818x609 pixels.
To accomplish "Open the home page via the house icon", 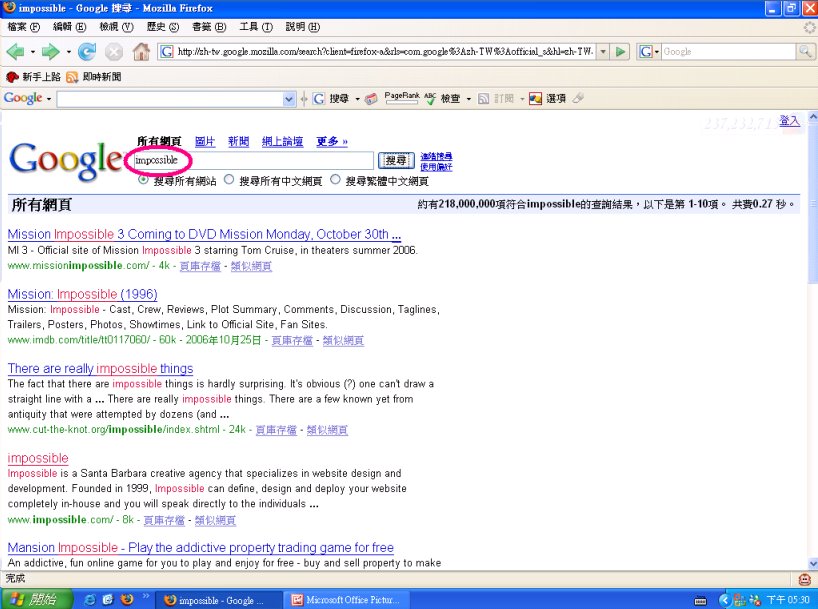I will point(141,51).
